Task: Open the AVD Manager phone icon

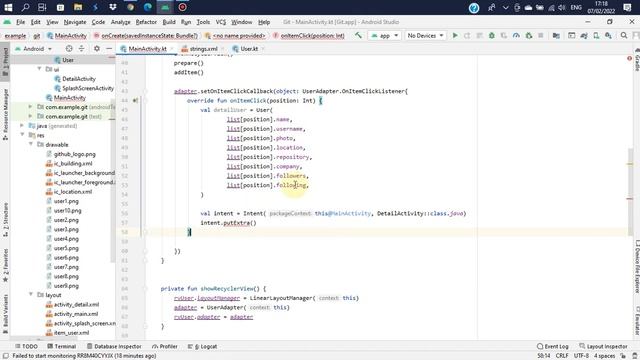Action: [x=596, y=36]
